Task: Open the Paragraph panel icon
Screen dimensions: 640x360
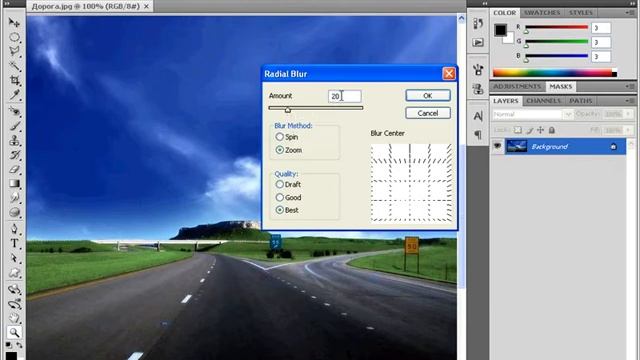Action: coord(478,134)
